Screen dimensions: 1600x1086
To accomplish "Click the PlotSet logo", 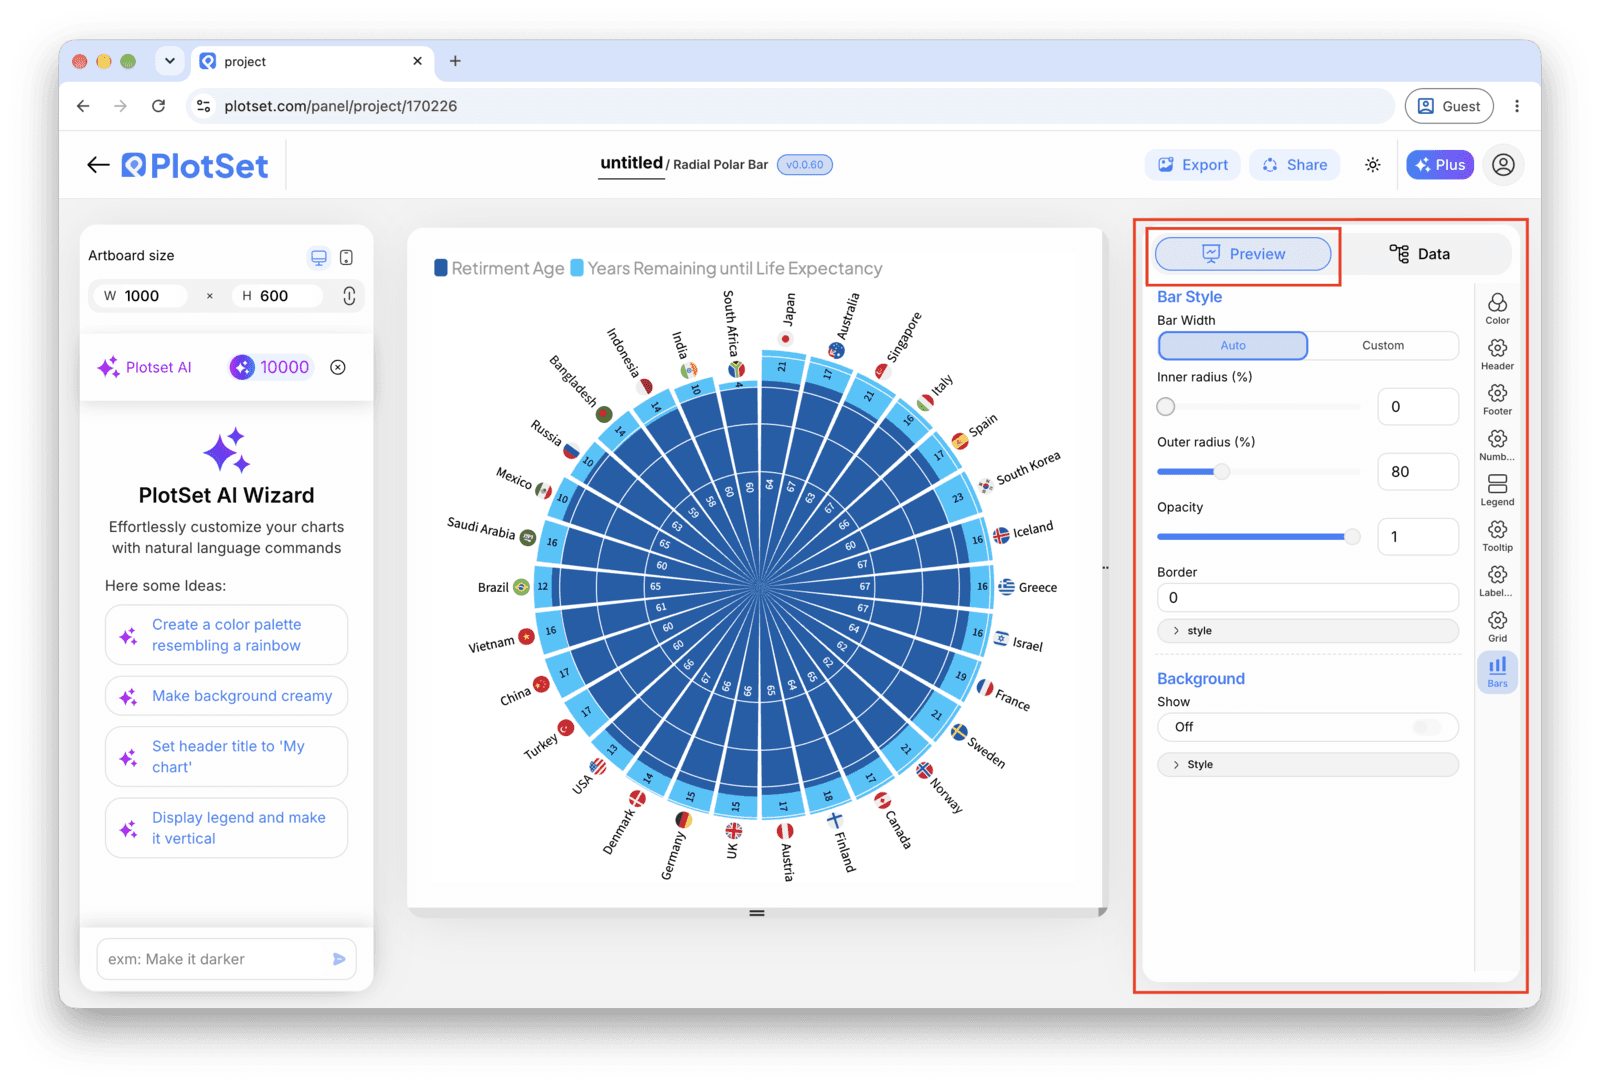I will pyautogui.click(x=195, y=165).
